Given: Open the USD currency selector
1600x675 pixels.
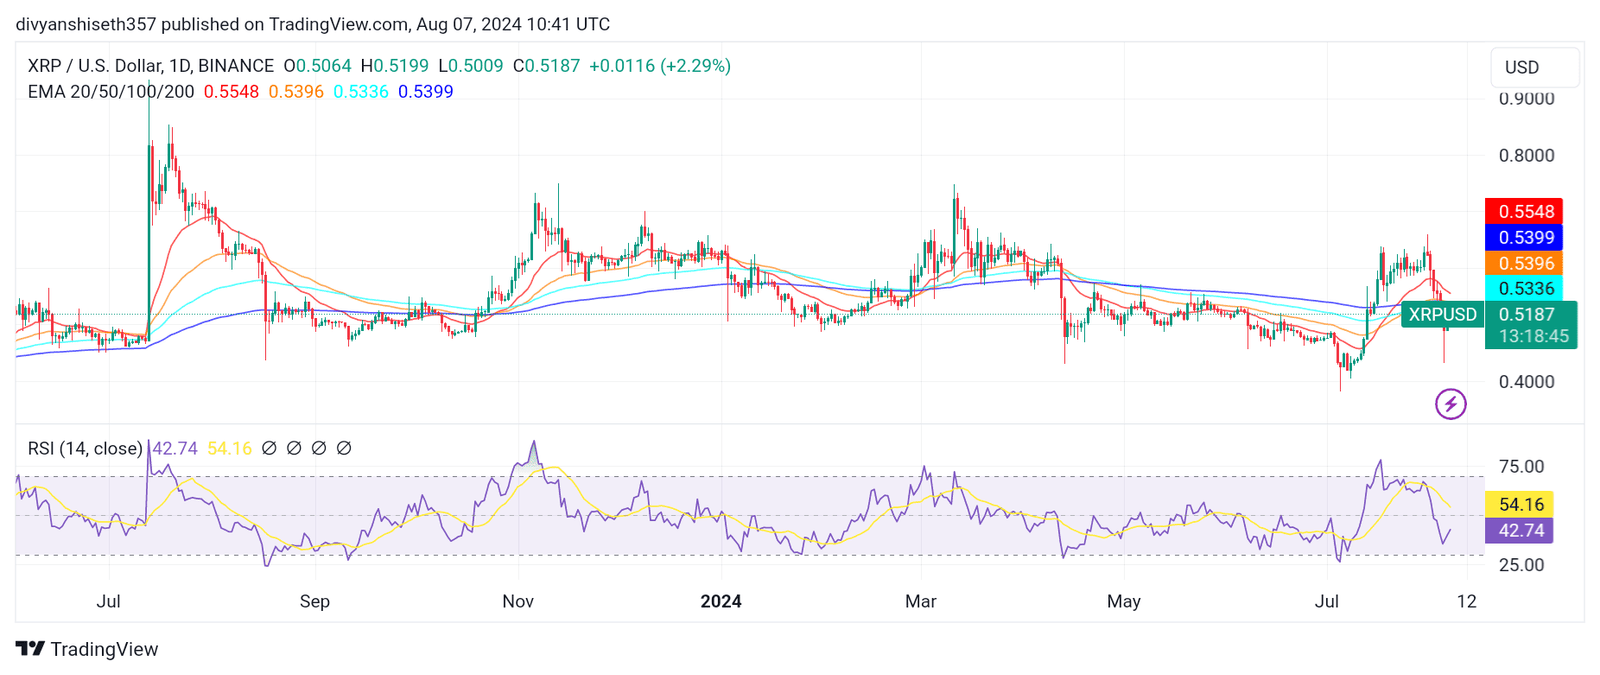Looking at the screenshot, I should pos(1534,67).
